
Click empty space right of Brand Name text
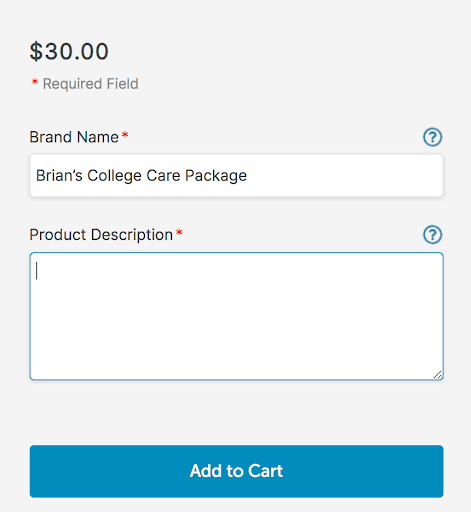[343, 175]
